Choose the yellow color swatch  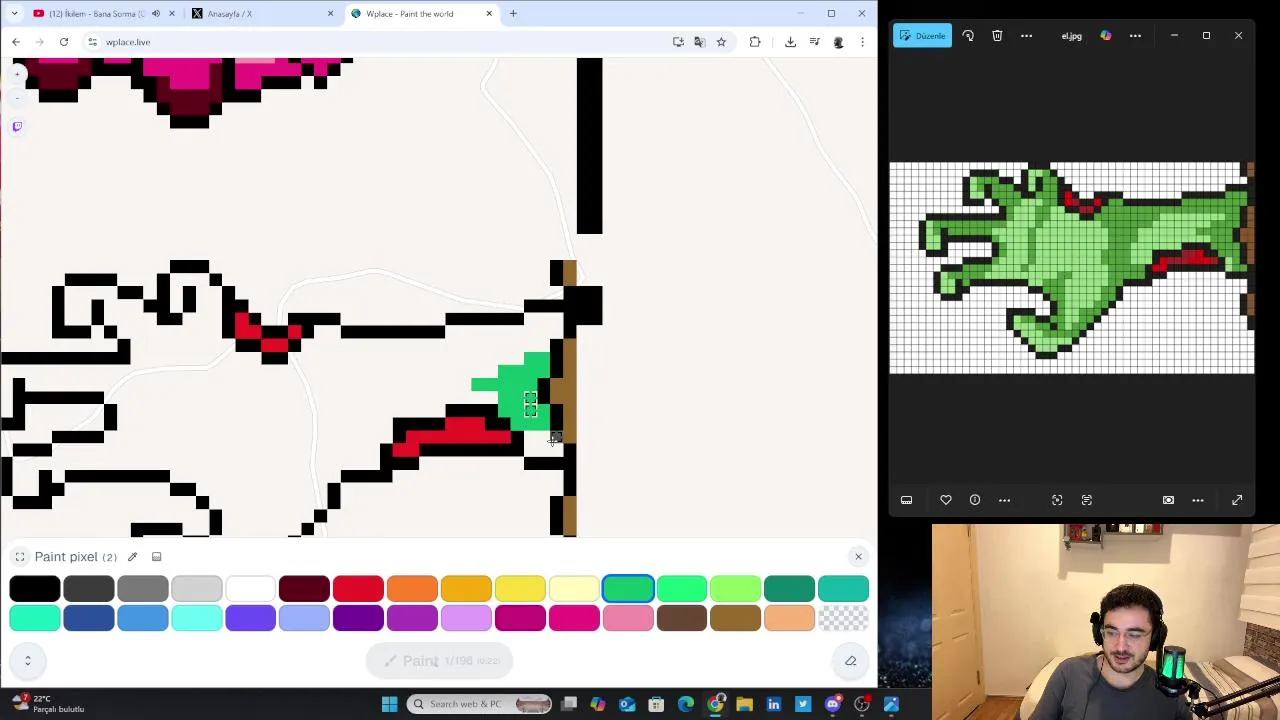tap(520, 589)
